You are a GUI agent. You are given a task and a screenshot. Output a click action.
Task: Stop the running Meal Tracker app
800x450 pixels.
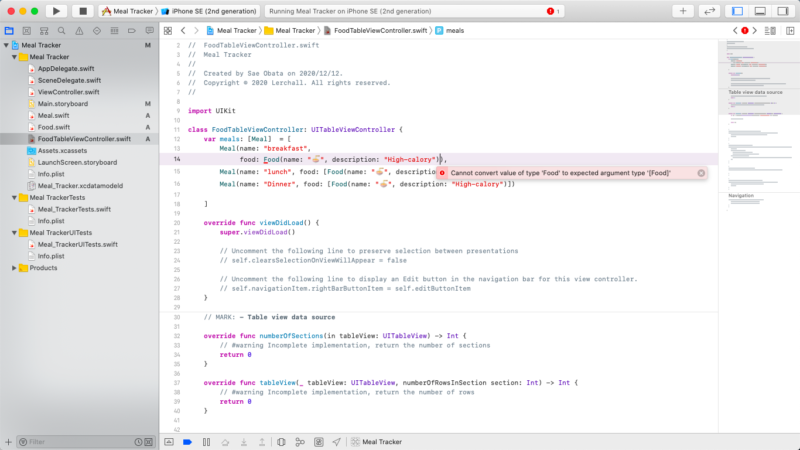83,11
